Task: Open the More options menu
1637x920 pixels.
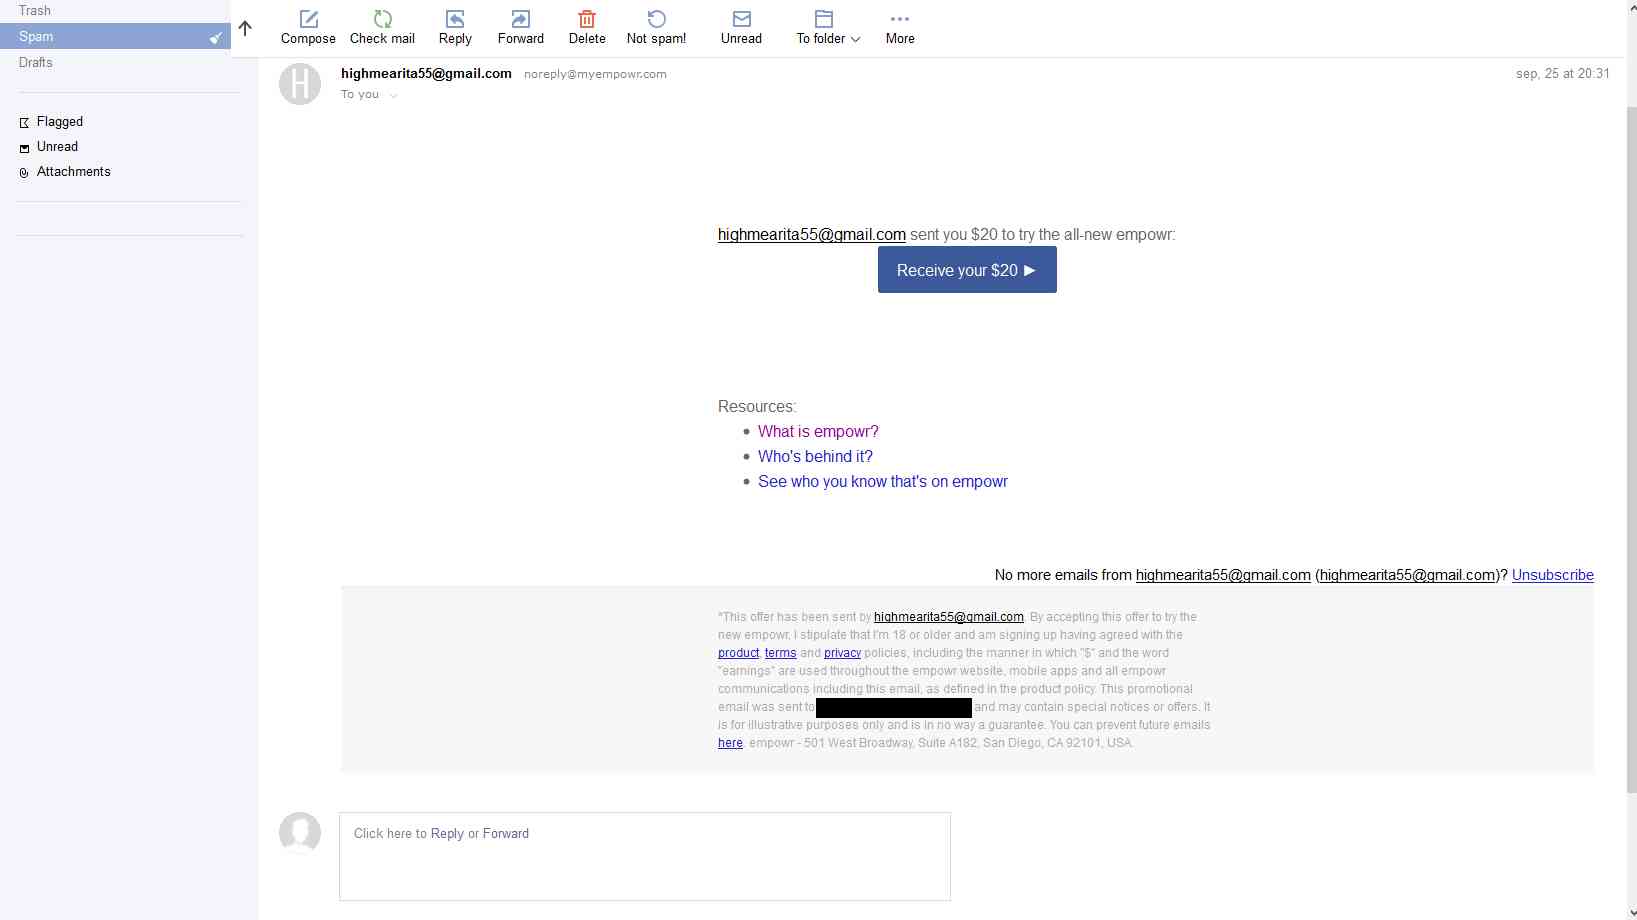Action: (x=900, y=27)
